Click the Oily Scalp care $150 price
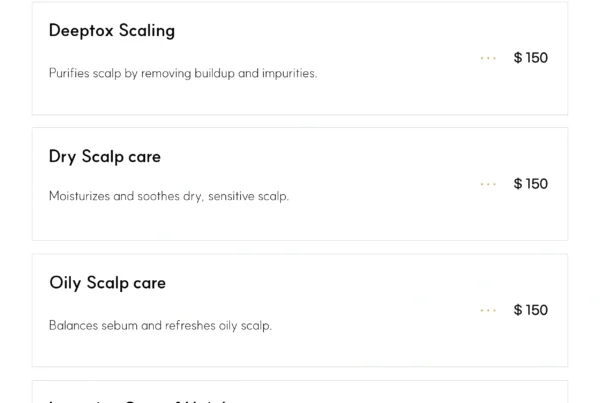The image size is (600, 403). [531, 310]
